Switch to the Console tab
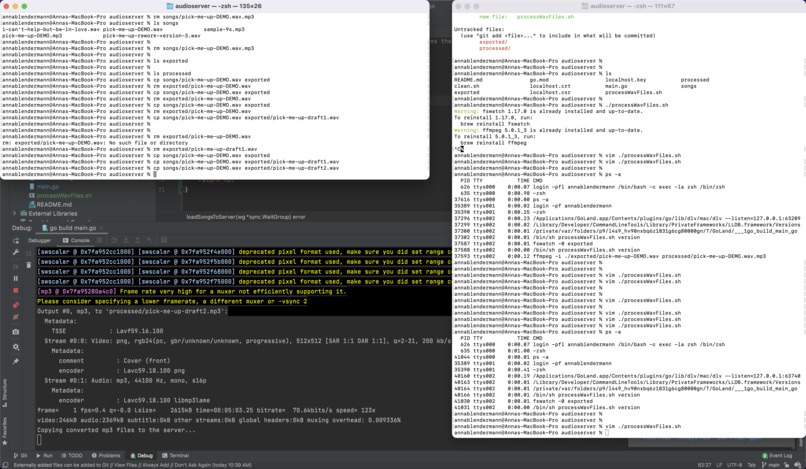Screen dimensions: 806x469 click(x=76, y=240)
